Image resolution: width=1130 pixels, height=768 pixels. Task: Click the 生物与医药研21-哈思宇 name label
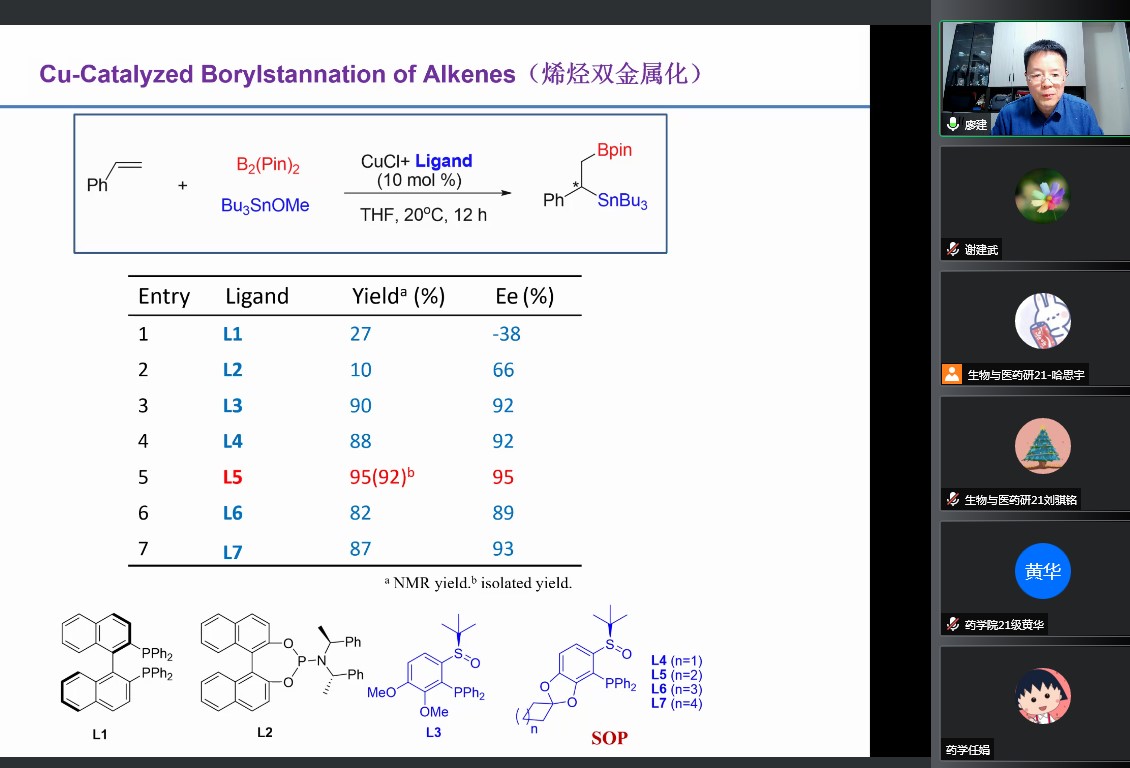tap(1026, 375)
